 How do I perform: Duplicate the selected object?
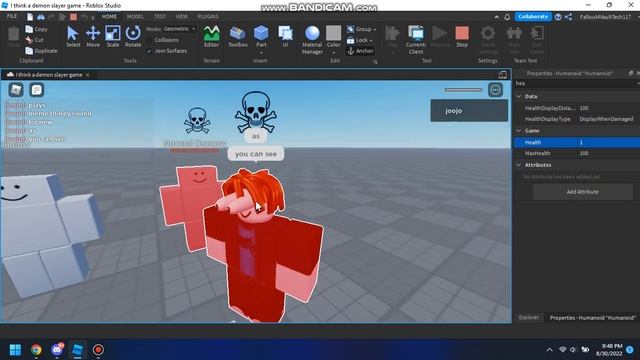tap(41, 51)
